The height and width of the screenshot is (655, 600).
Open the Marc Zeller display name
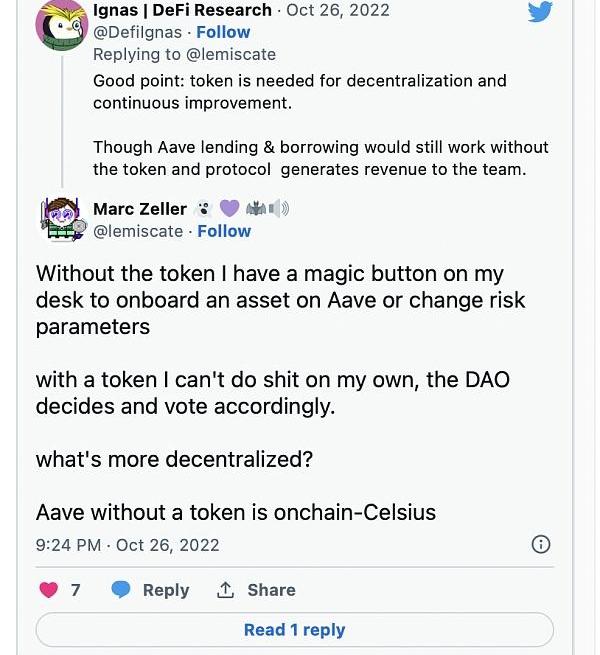coord(140,209)
